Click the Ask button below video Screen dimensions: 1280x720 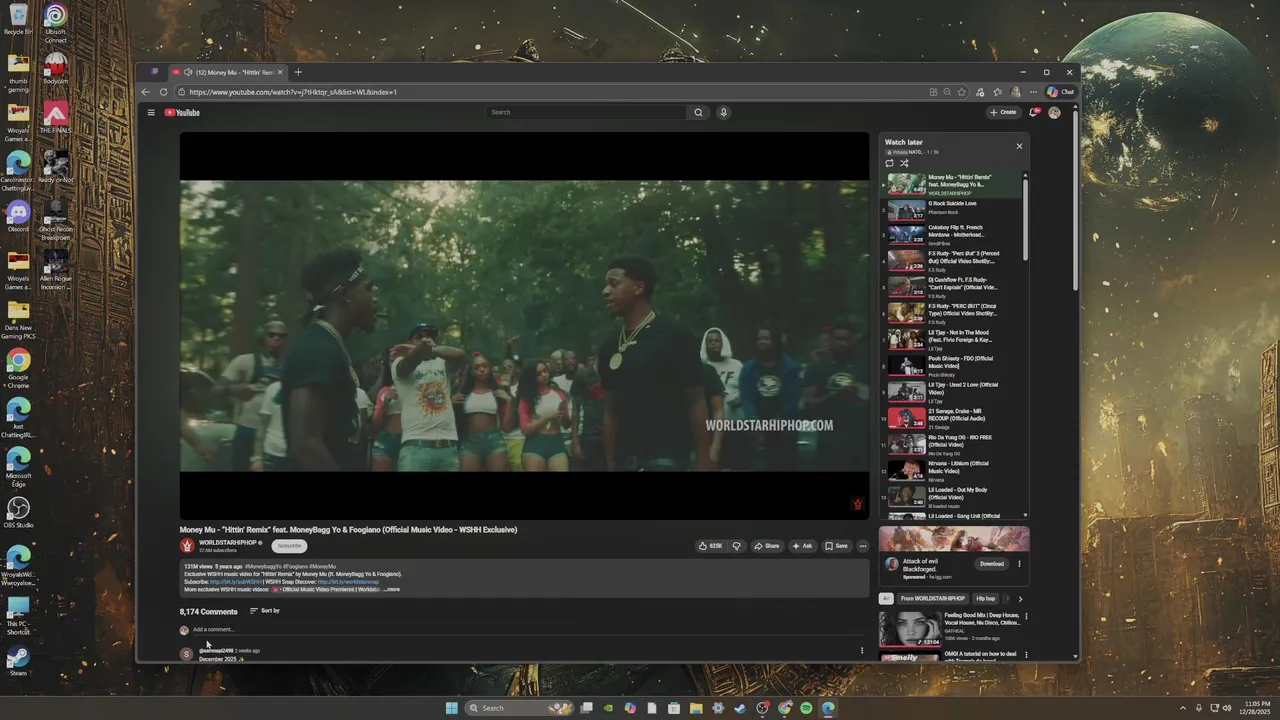pyautogui.click(x=803, y=546)
